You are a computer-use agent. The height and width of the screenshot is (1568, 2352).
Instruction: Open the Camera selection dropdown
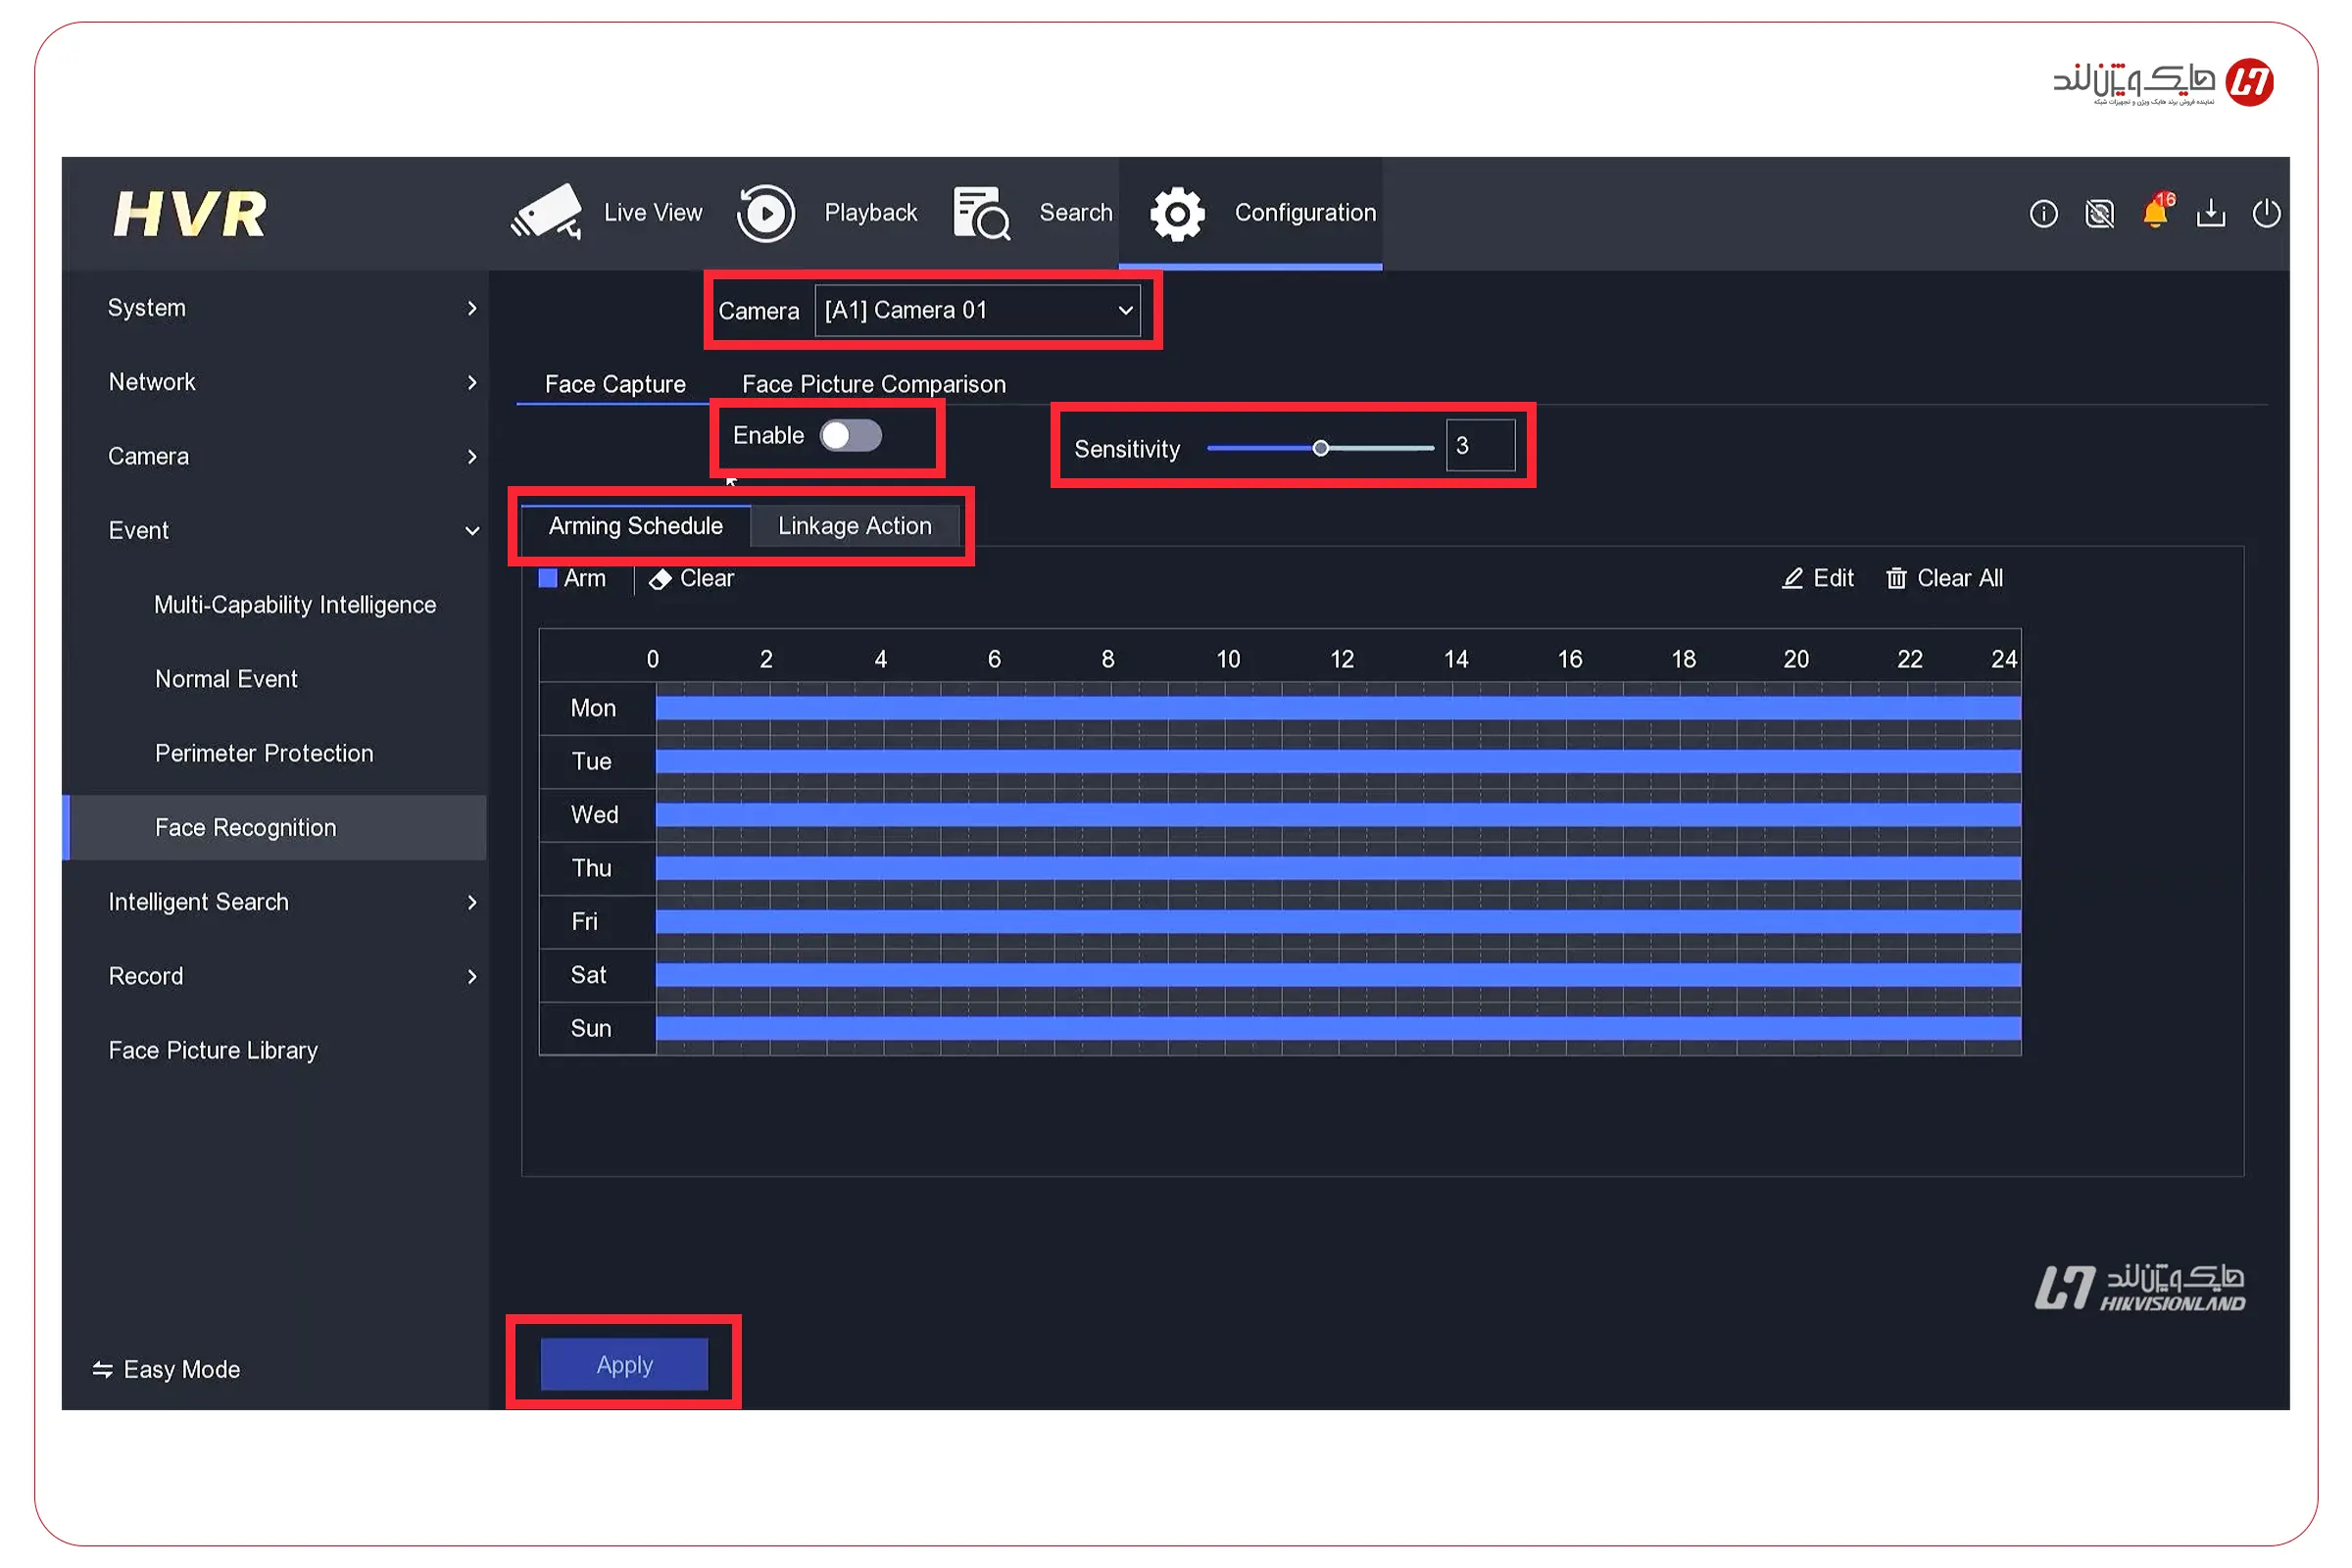977,310
